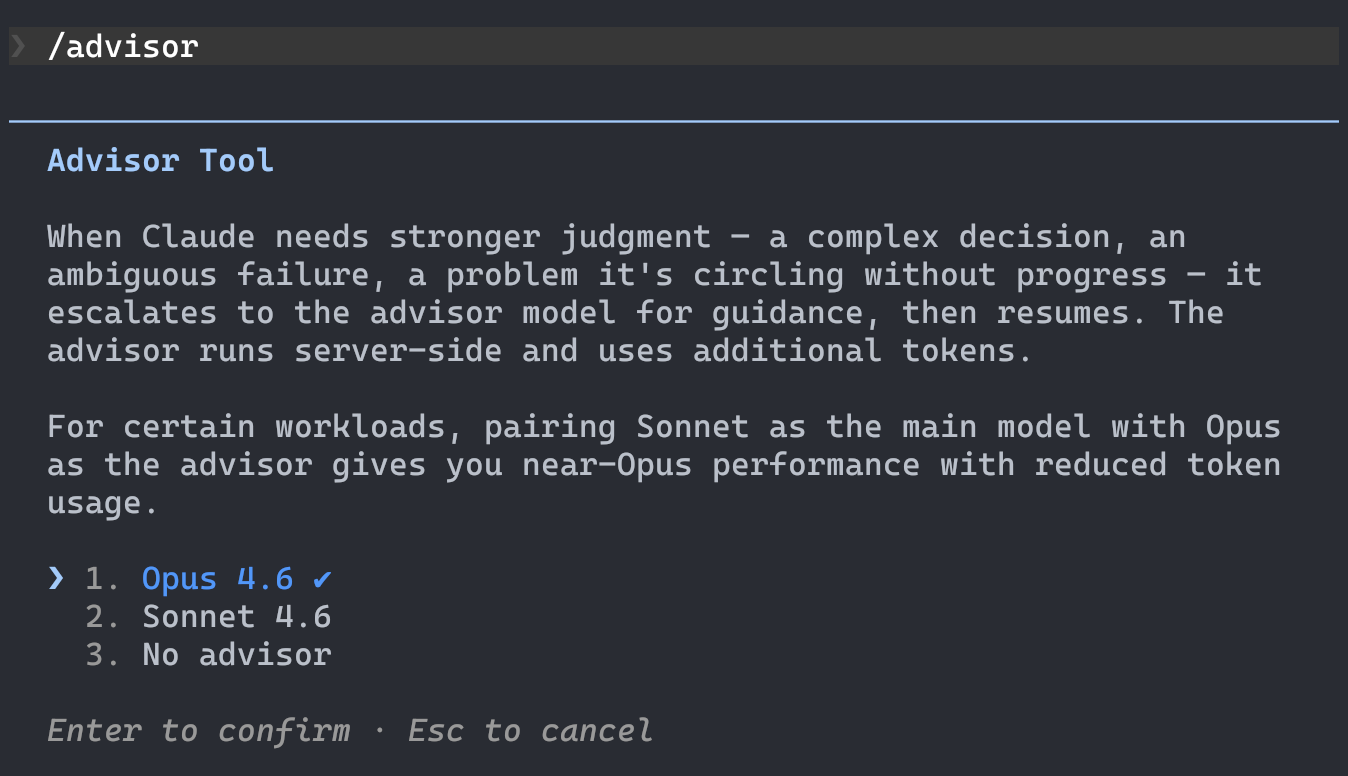Click the blue divider line above Advisor Tool
This screenshot has width=1348, height=776.
pyautogui.click(x=673, y=122)
